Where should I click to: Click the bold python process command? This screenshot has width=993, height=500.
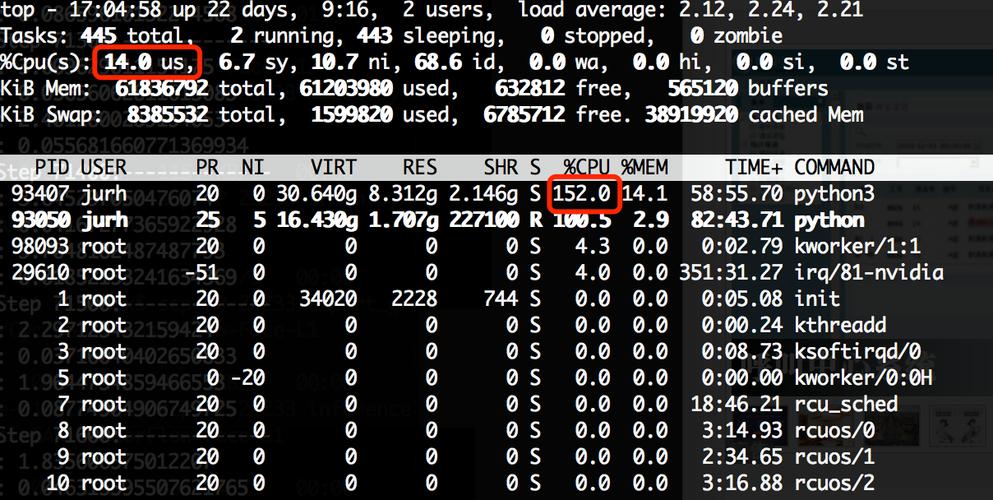click(x=828, y=219)
